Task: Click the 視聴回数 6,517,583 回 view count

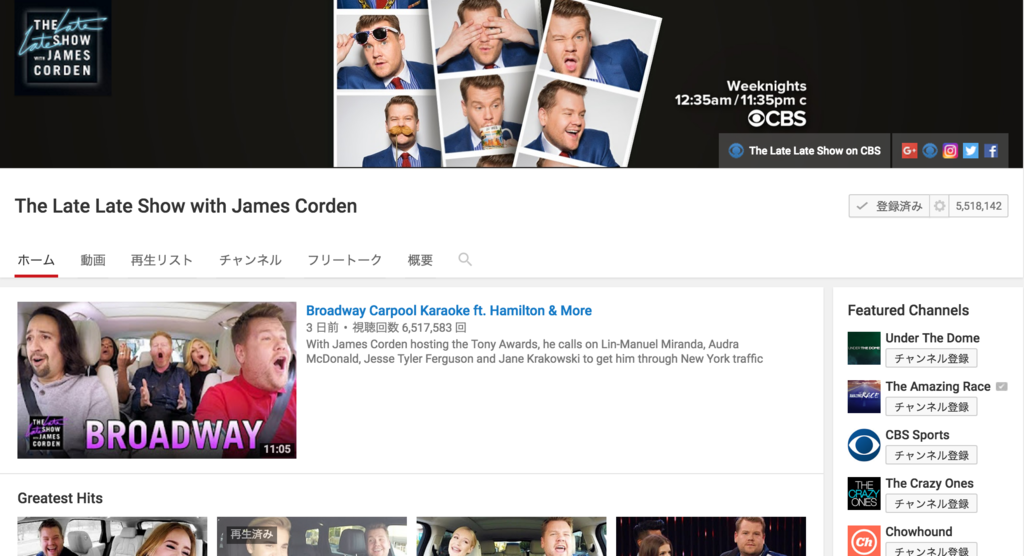Action: click(409, 327)
